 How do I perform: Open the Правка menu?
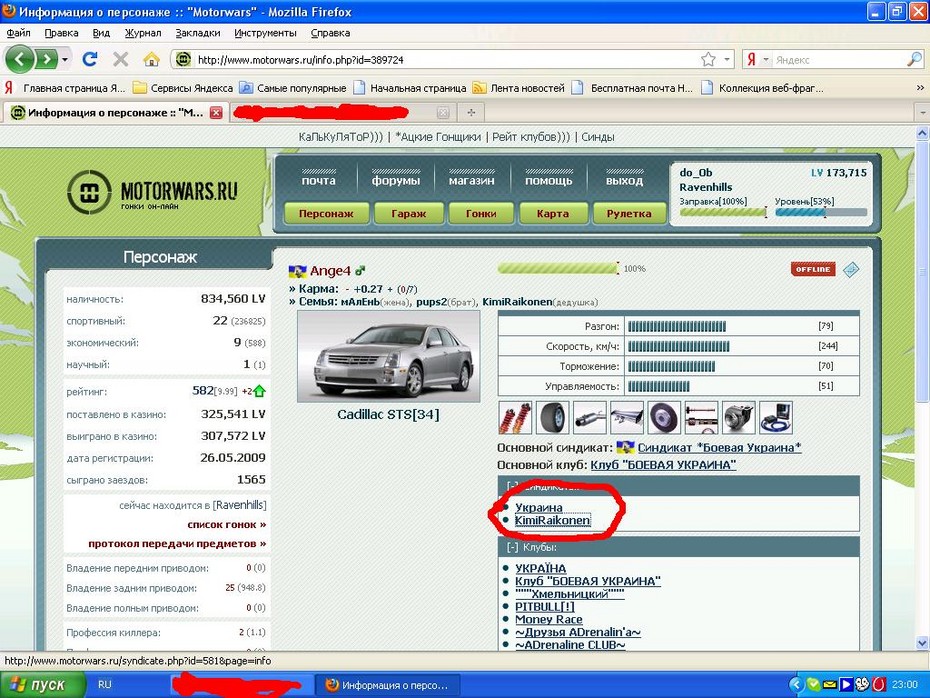61,33
